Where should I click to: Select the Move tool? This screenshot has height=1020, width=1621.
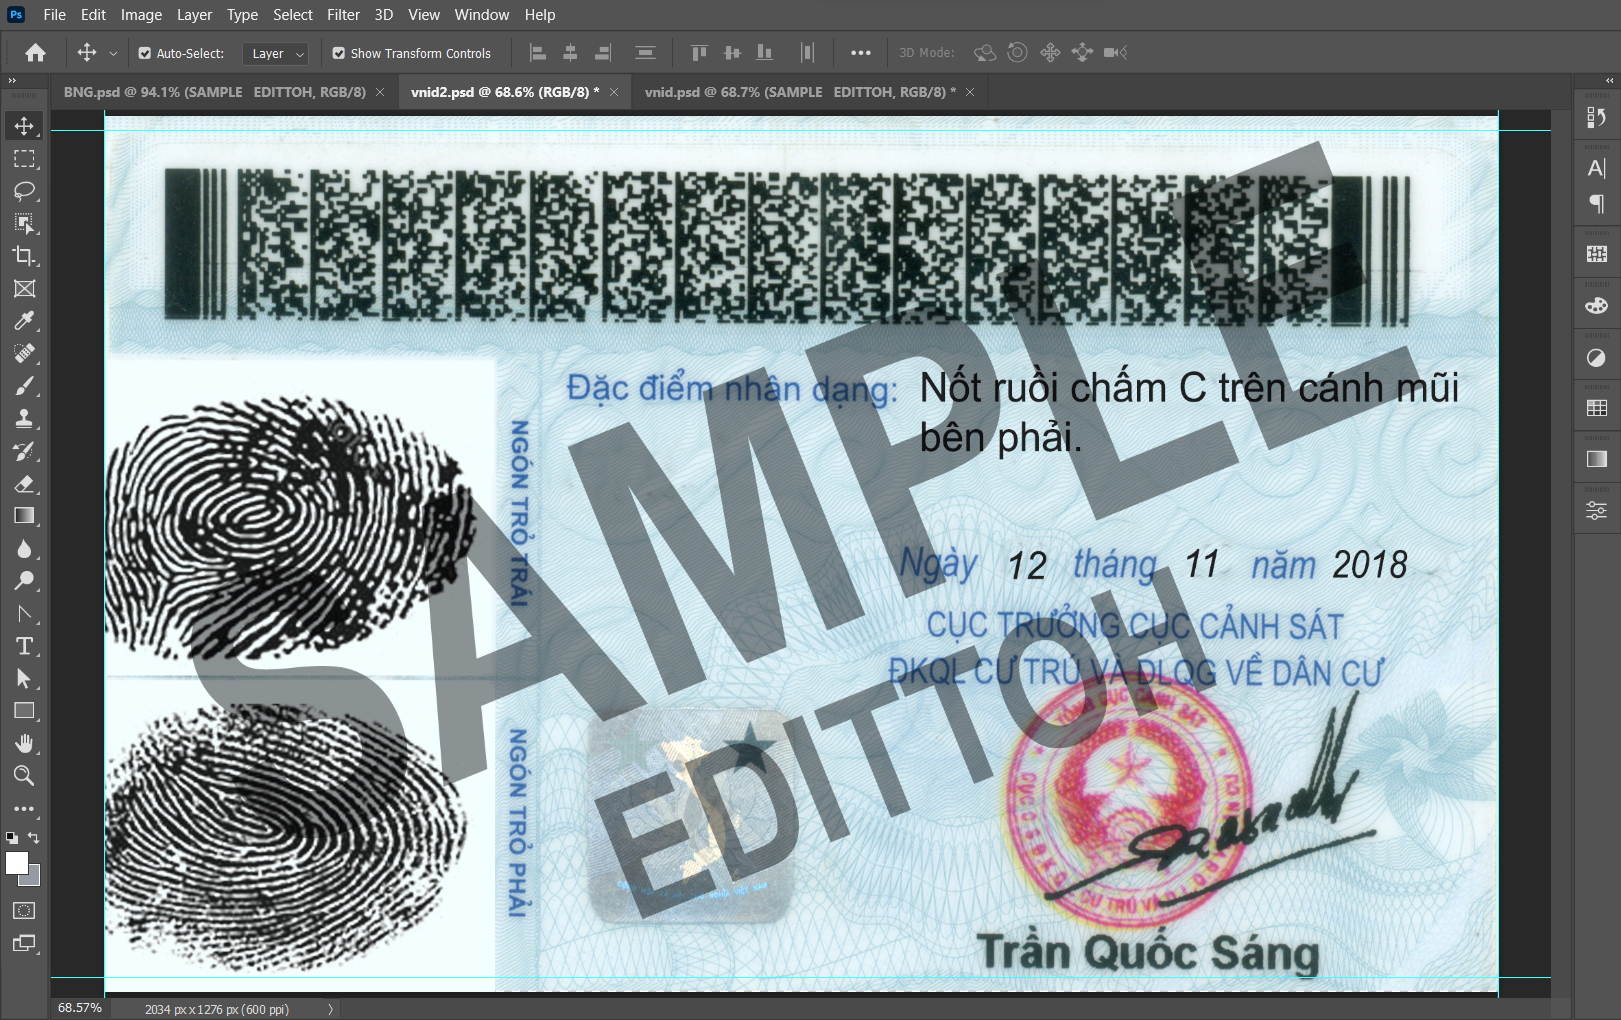pyautogui.click(x=24, y=126)
